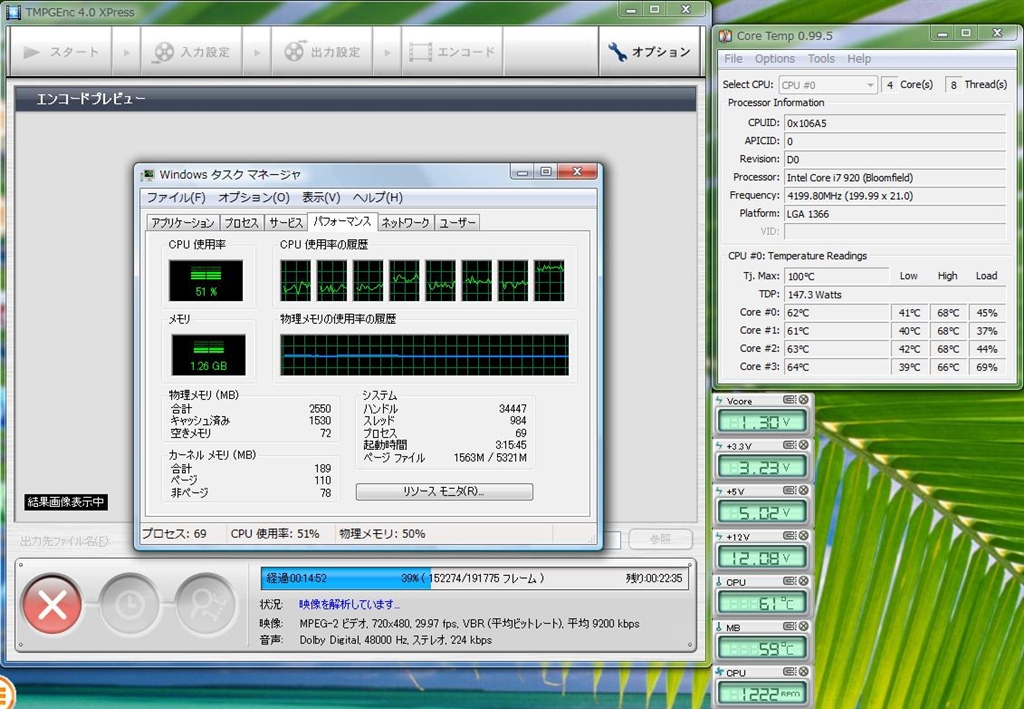Open the Options menu in Core Temp
Screen dimensions: 1024x709
775,59
